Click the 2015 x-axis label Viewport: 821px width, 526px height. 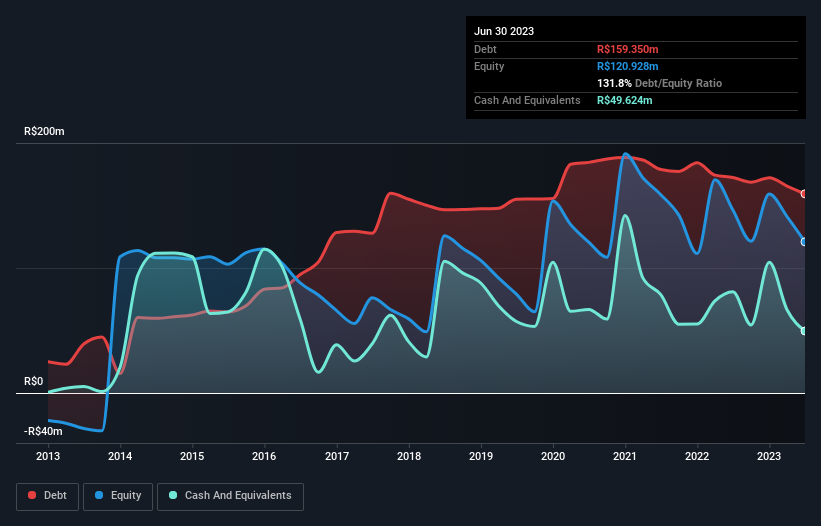(192, 456)
